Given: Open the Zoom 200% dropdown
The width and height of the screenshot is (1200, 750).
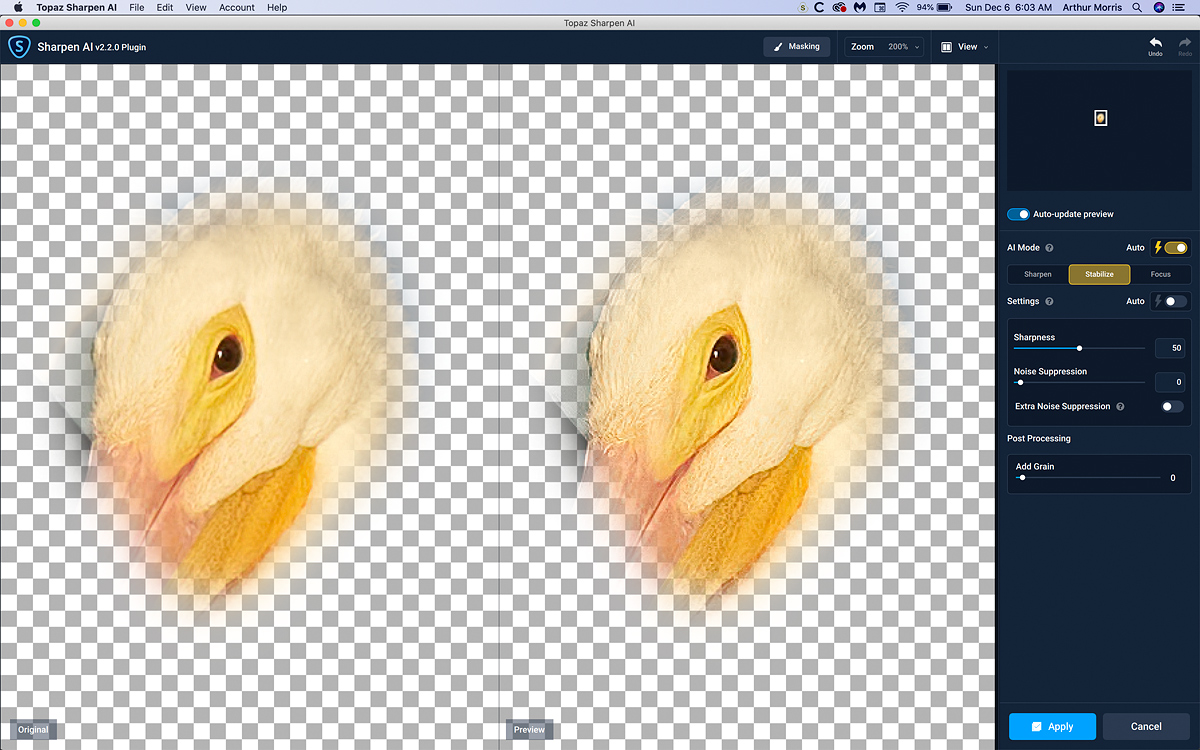Looking at the screenshot, I should [x=884, y=47].
